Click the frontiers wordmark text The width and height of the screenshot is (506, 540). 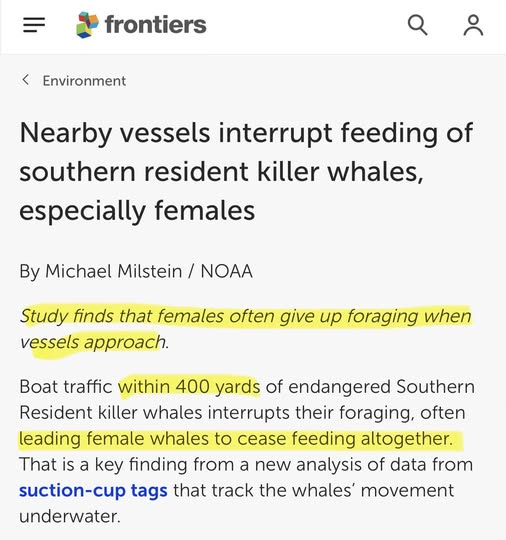coord(156,25)
